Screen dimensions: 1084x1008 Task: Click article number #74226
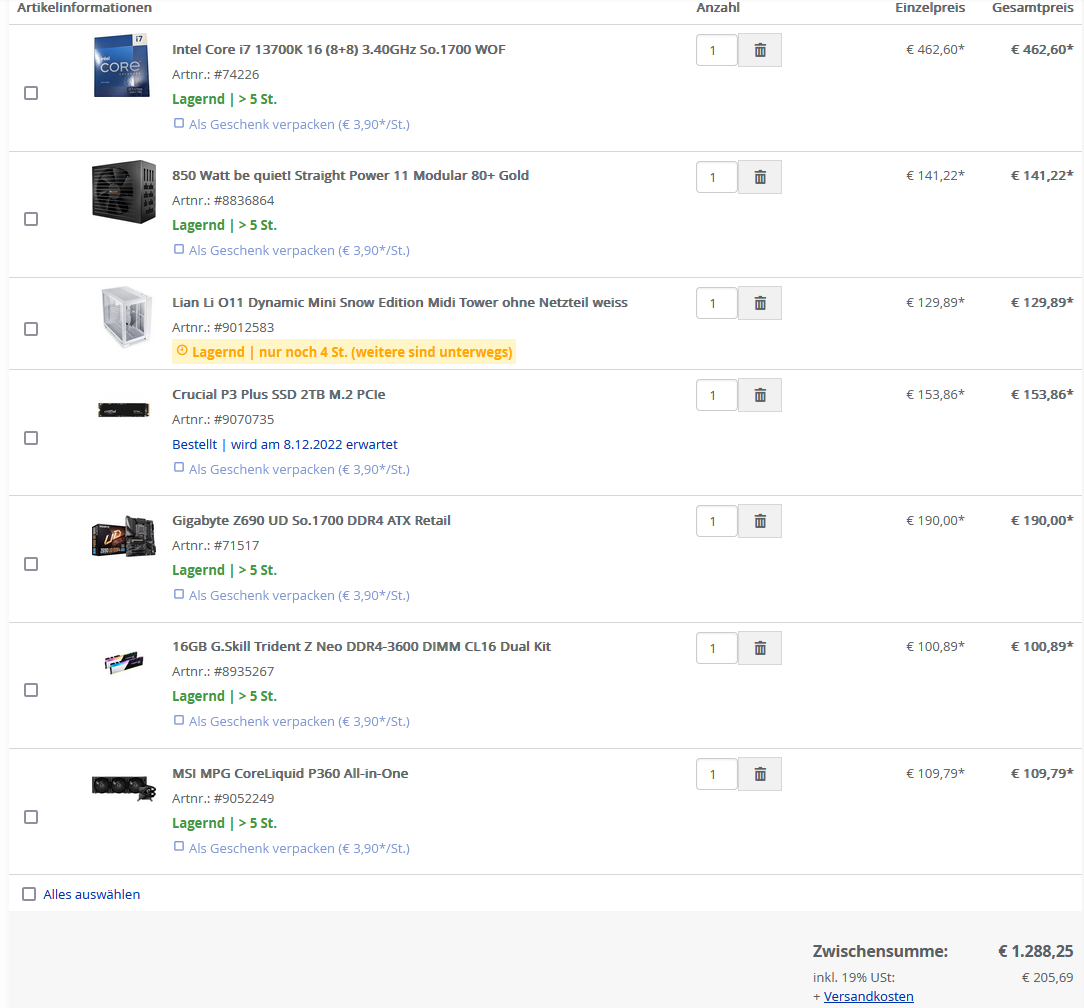tap(236, 75)
